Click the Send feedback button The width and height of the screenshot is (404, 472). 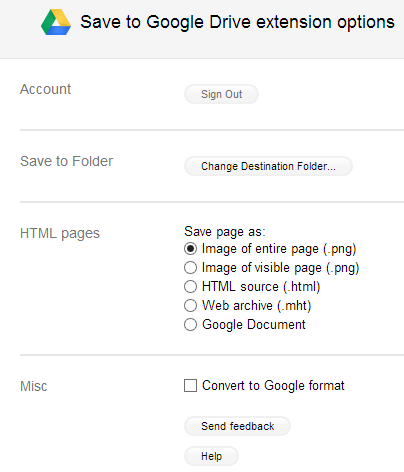pyautogui.click(x=237, y=426)
